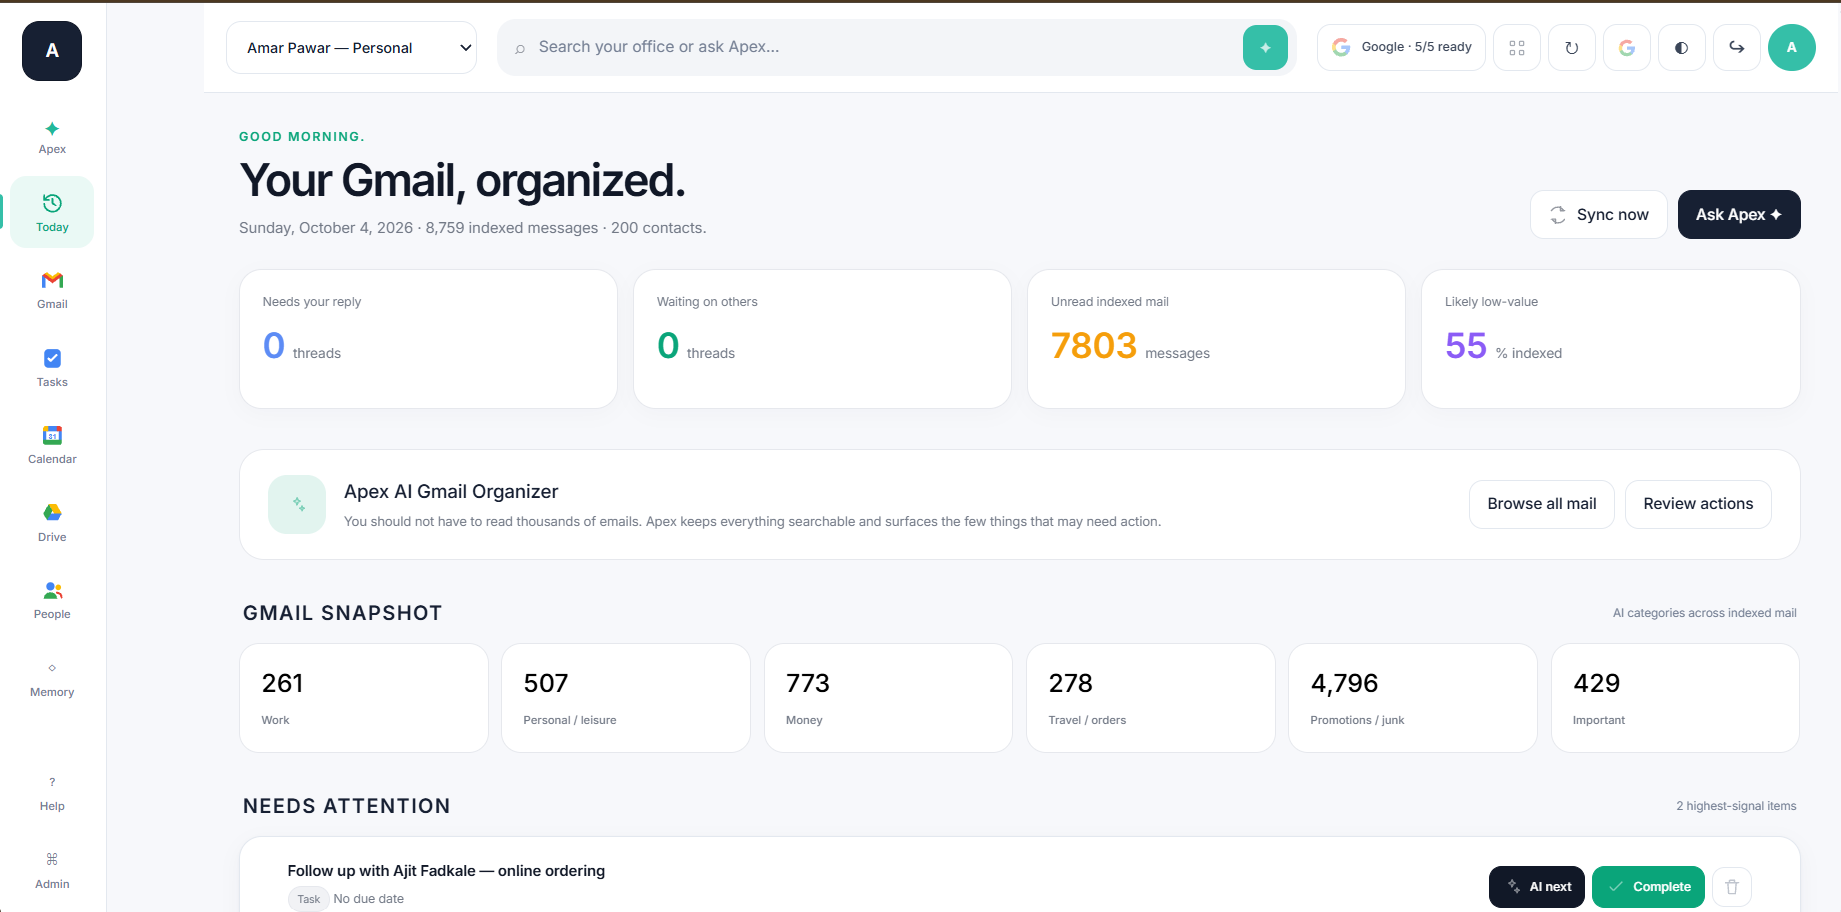Screen dimensions: 1841x912
Task: Open Gmail from the sidebar
Action: click(52, 290)
